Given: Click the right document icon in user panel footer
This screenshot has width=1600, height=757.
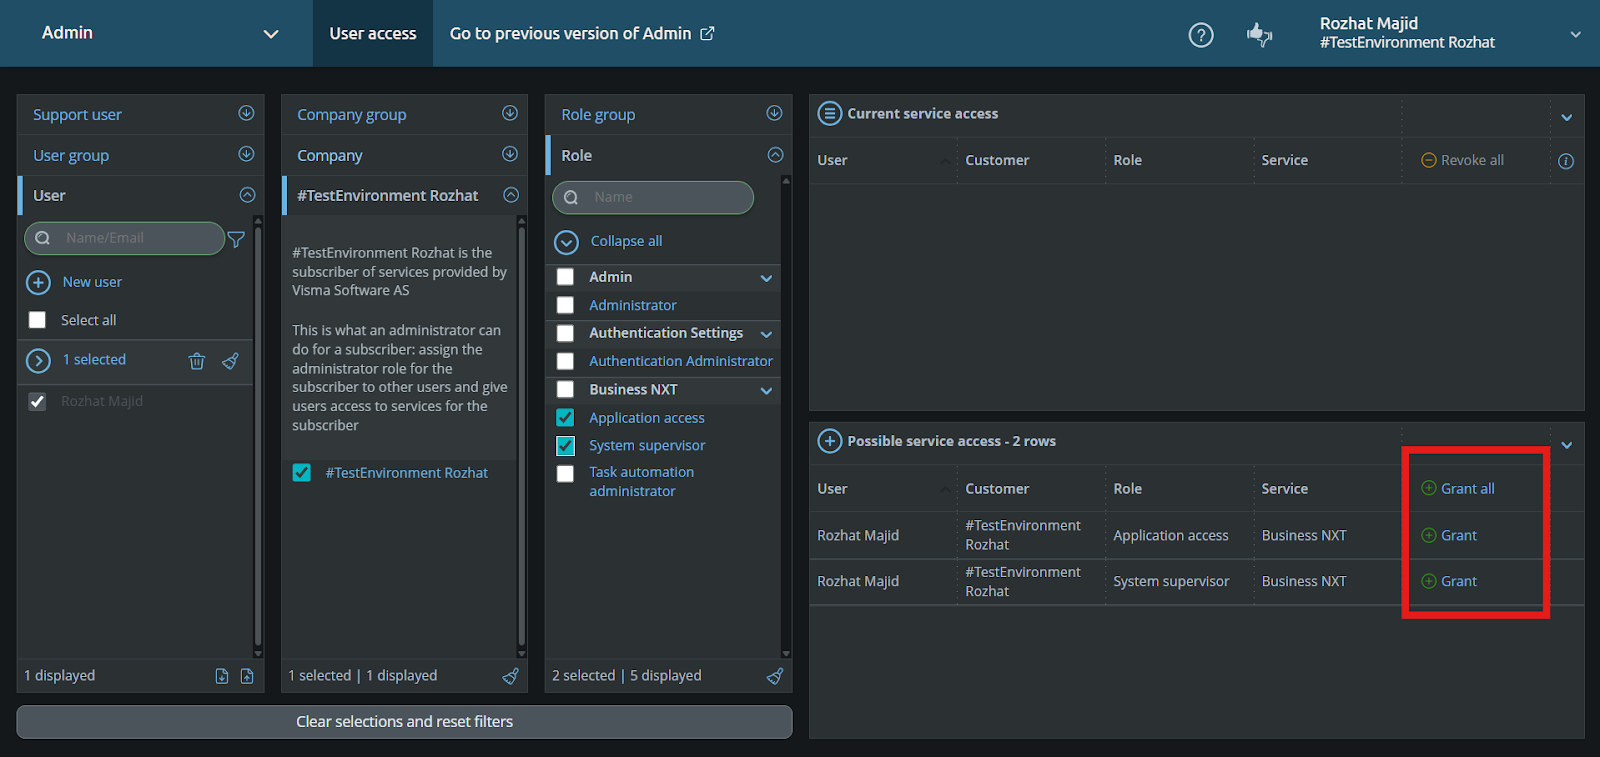Looking at the screenshot, I should tap(247, 676).
